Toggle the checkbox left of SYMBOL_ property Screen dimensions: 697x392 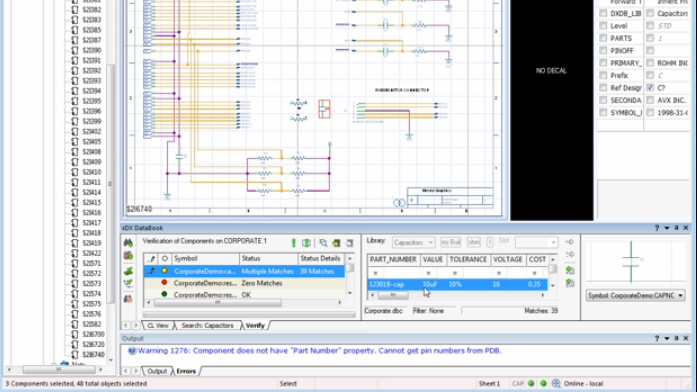tap(603, 113)
